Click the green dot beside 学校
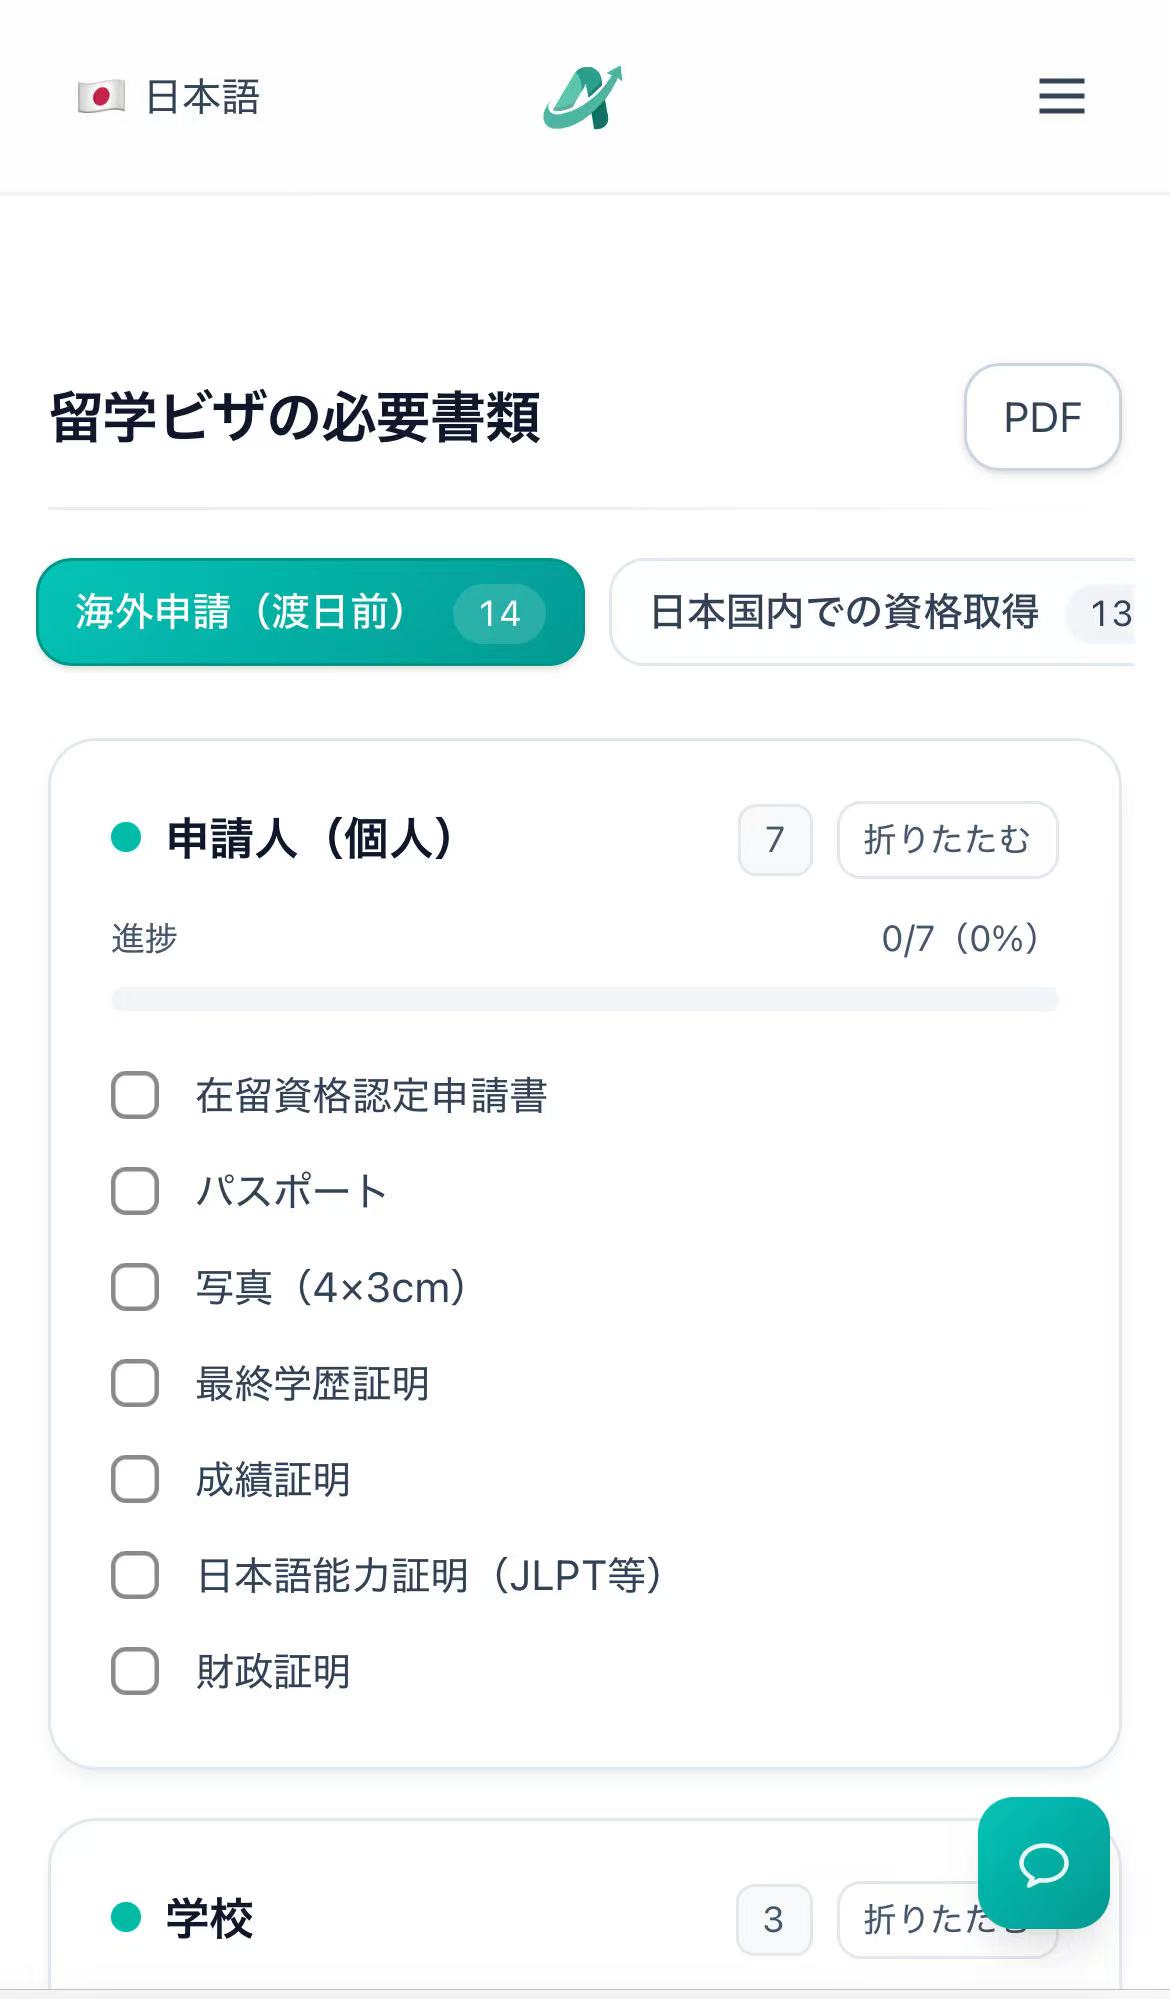1170x1999 pixels. pyautogui.click(x=126, y=1917)
